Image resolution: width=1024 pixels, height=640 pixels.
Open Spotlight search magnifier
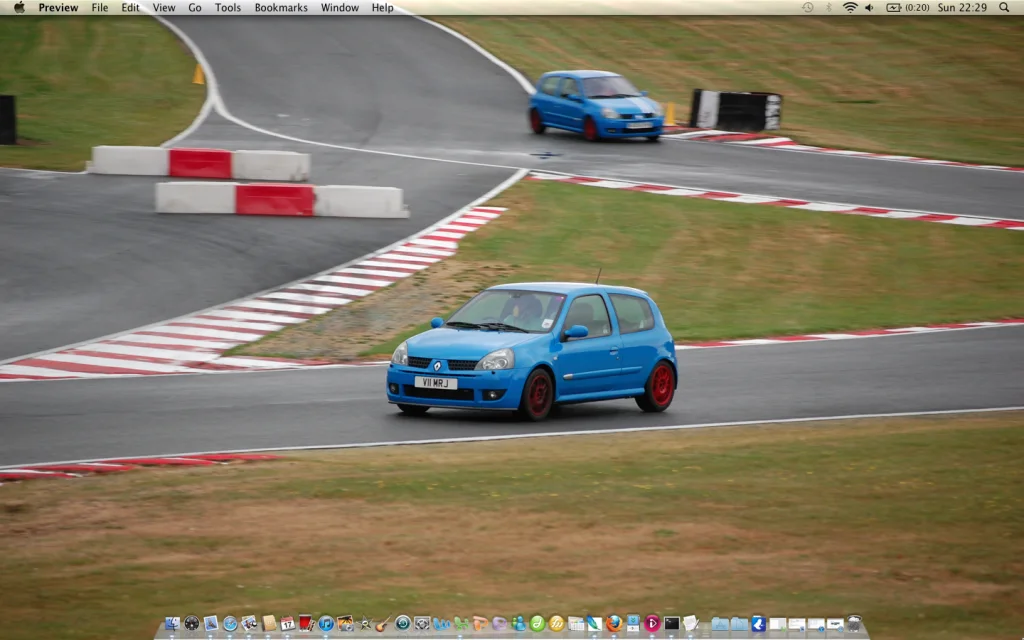point(1004,7)
